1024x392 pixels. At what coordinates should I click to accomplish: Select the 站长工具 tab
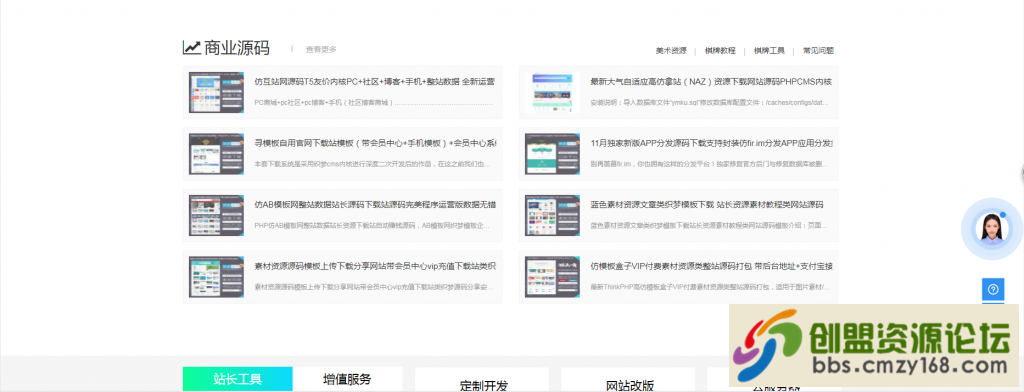pos(238,380)
